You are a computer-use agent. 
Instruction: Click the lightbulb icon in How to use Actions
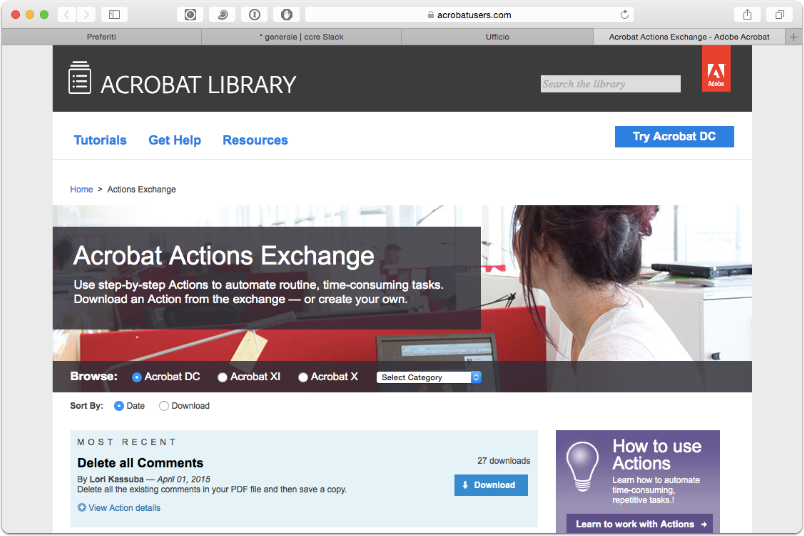coord(582,466)
